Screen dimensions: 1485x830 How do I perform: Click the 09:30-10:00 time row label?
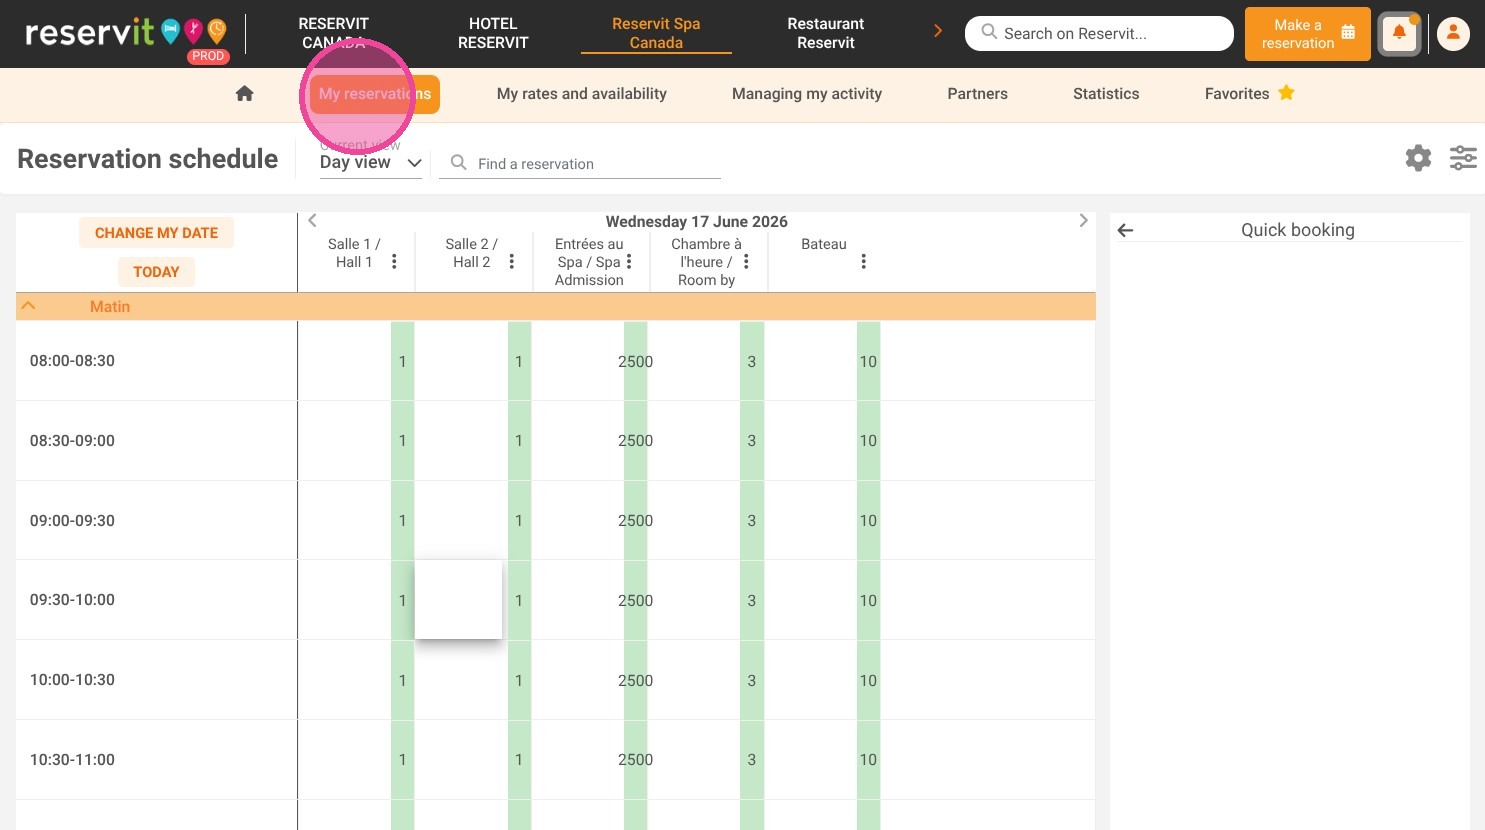(72, 600)
